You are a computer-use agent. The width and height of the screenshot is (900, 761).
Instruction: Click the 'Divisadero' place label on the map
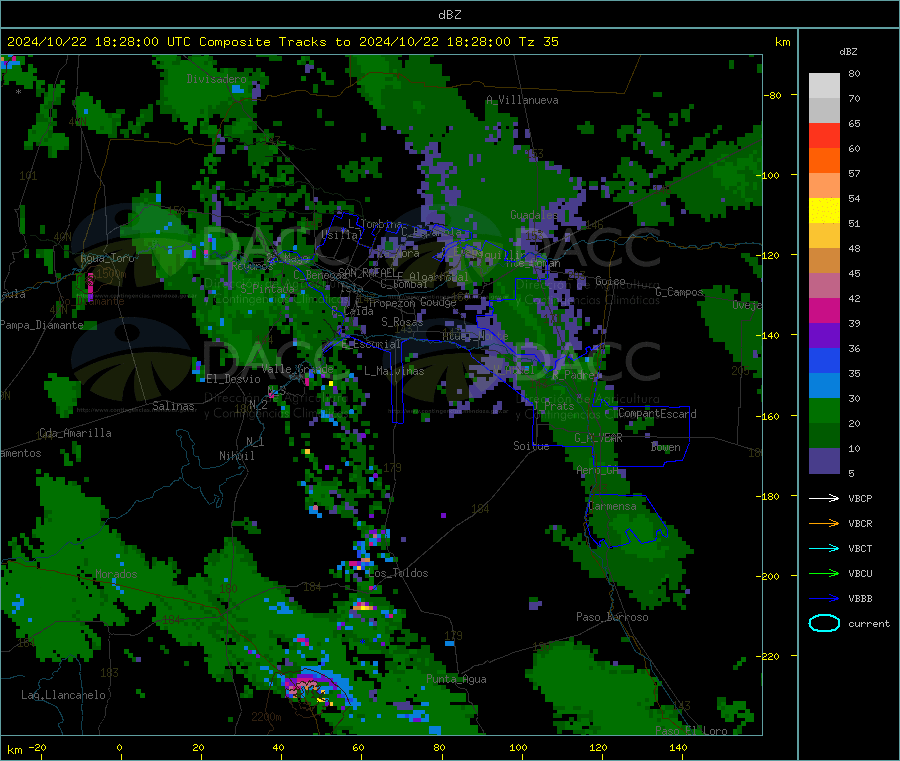[216, 79]
